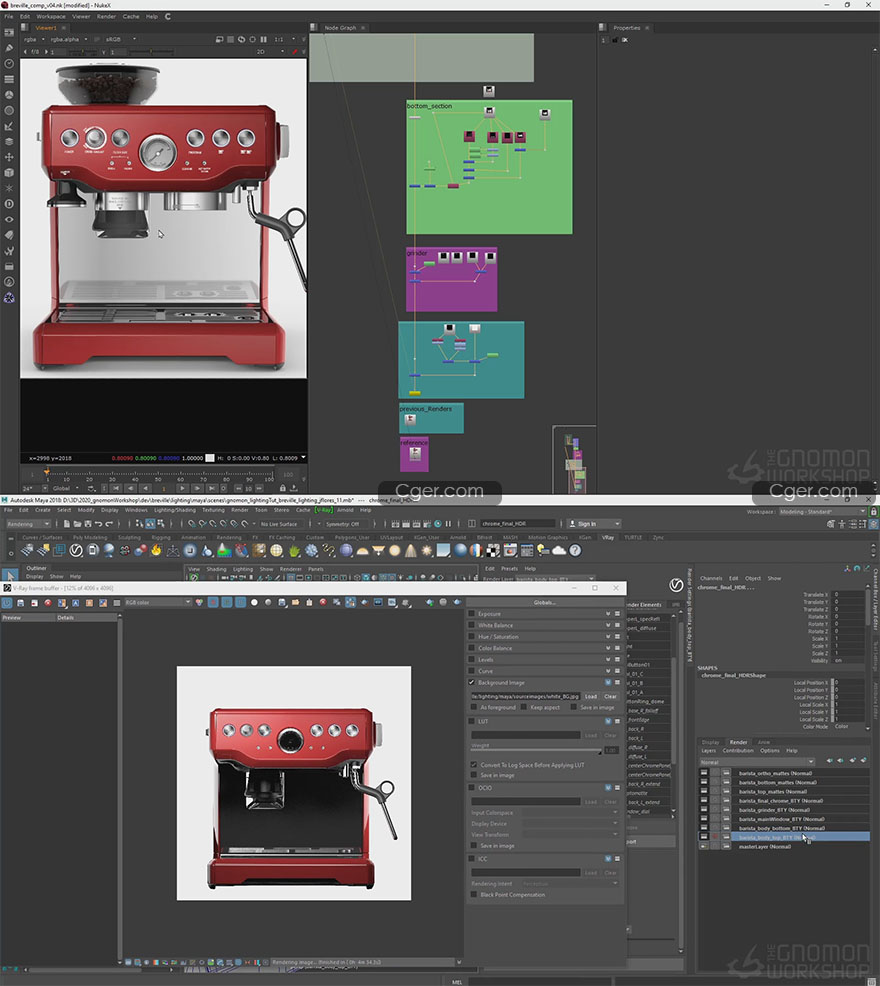880x986 pixels.
Task: Click the sun light icon on Maya's VRay shelf
Action: pyautogui.click(x=427, y=551)
